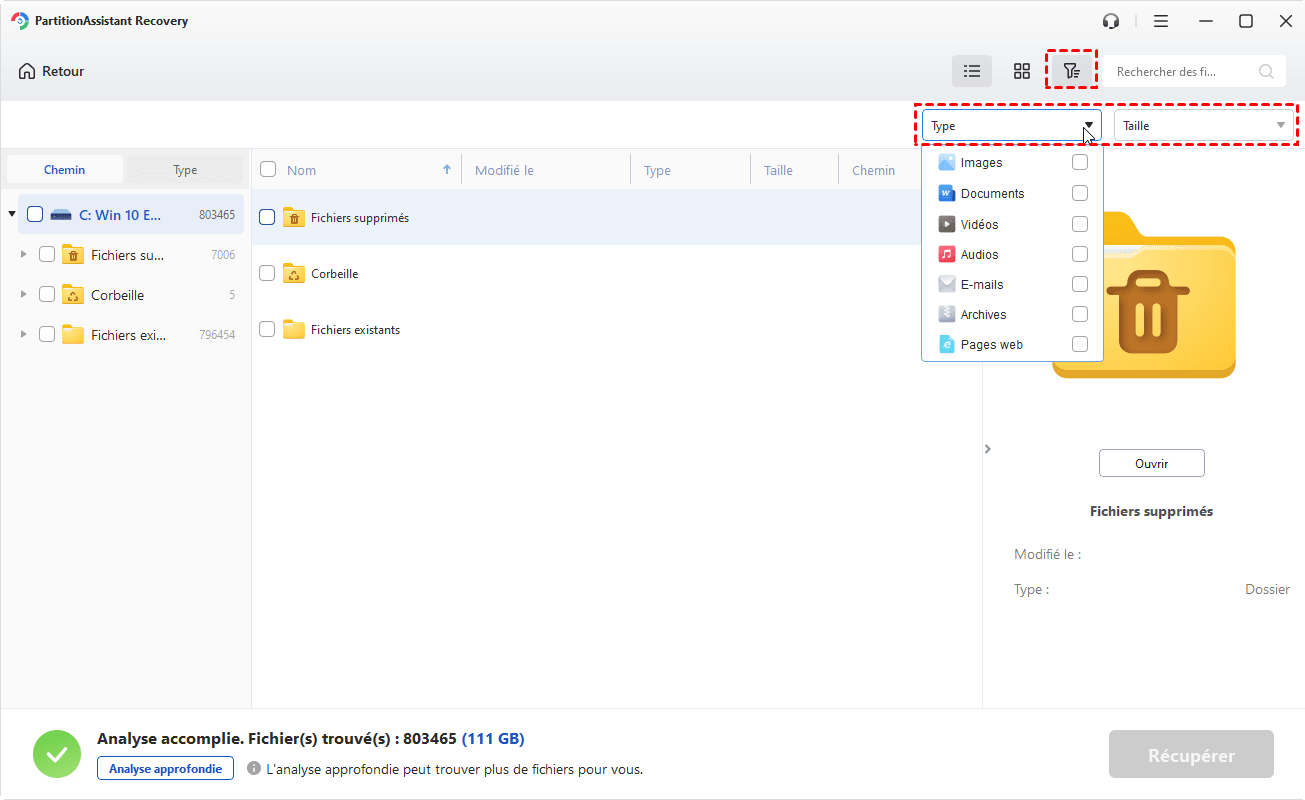The height and width of the screenshot is (800, 1305).
Task: Click Fichiers supprimés folder icon in sidebar tree
Action: pos(73,255)
